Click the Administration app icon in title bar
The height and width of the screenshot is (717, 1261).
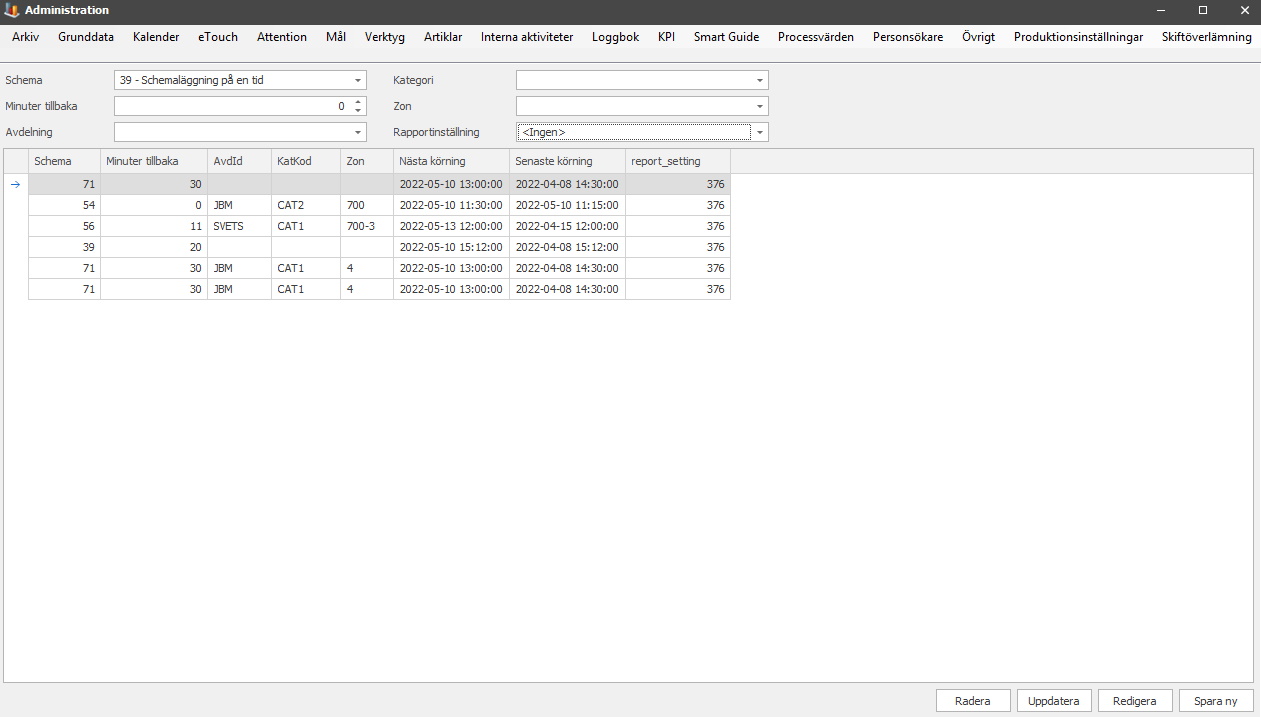click(x=12, y=10)
